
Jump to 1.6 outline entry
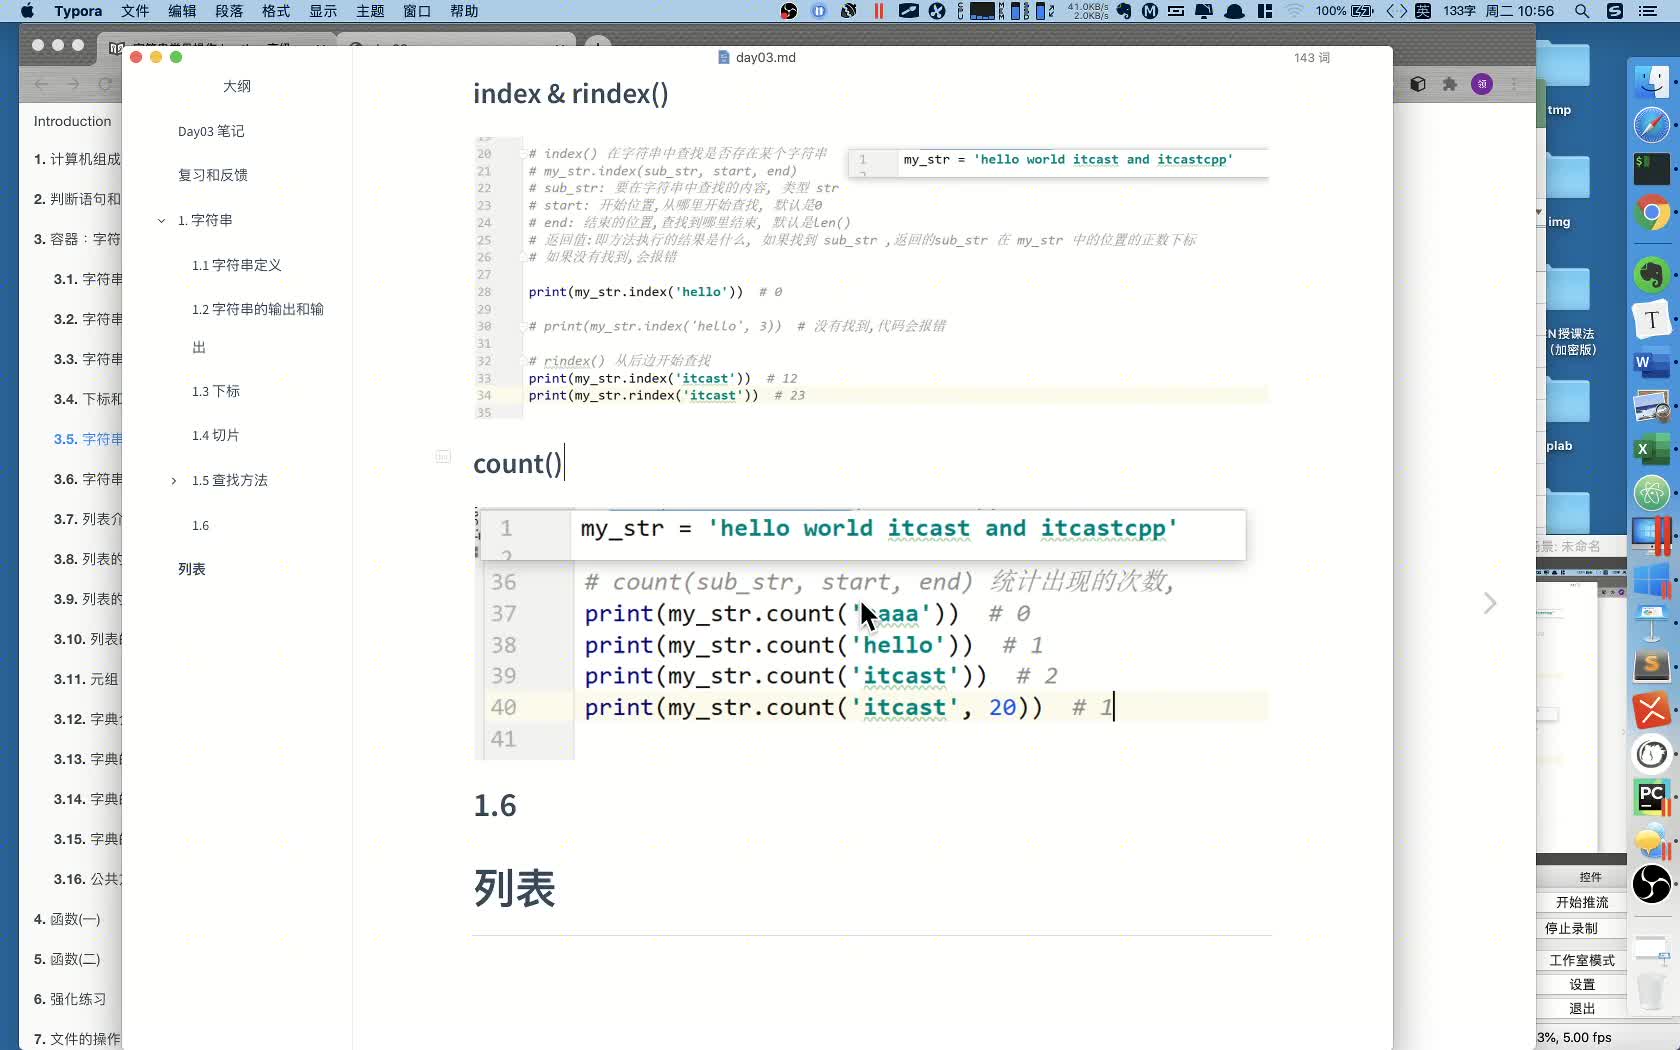point(201,525)
